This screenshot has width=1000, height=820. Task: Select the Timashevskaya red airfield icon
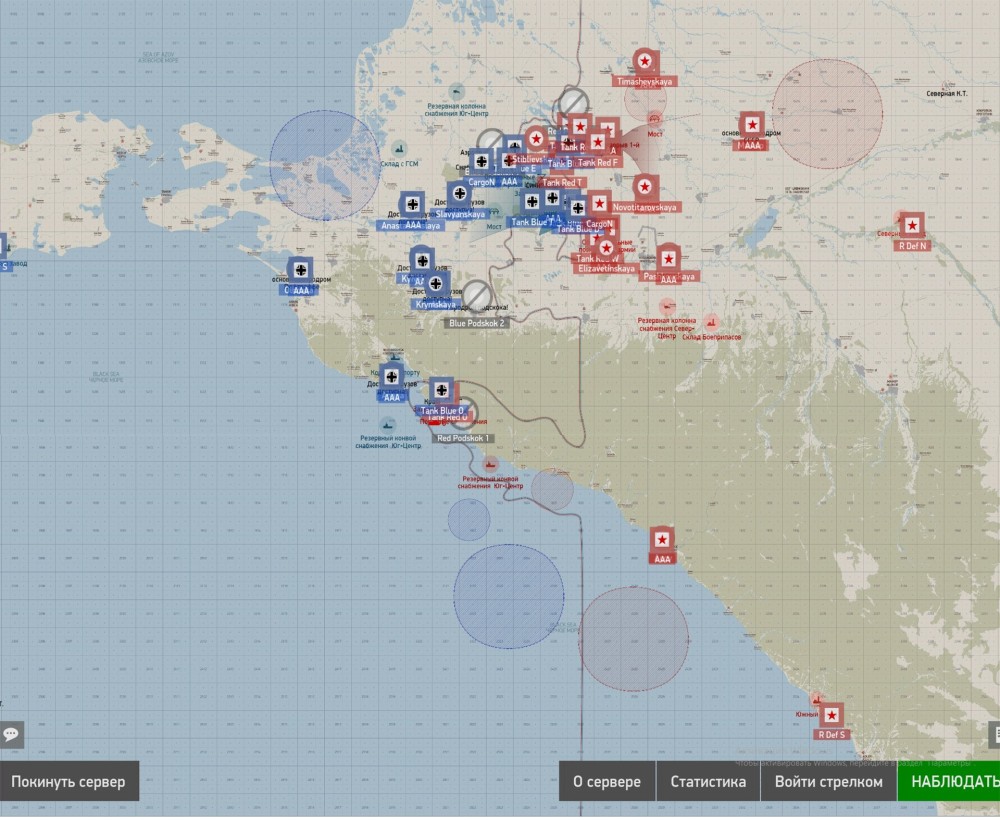pyautogui.click(x=645, y=62)
